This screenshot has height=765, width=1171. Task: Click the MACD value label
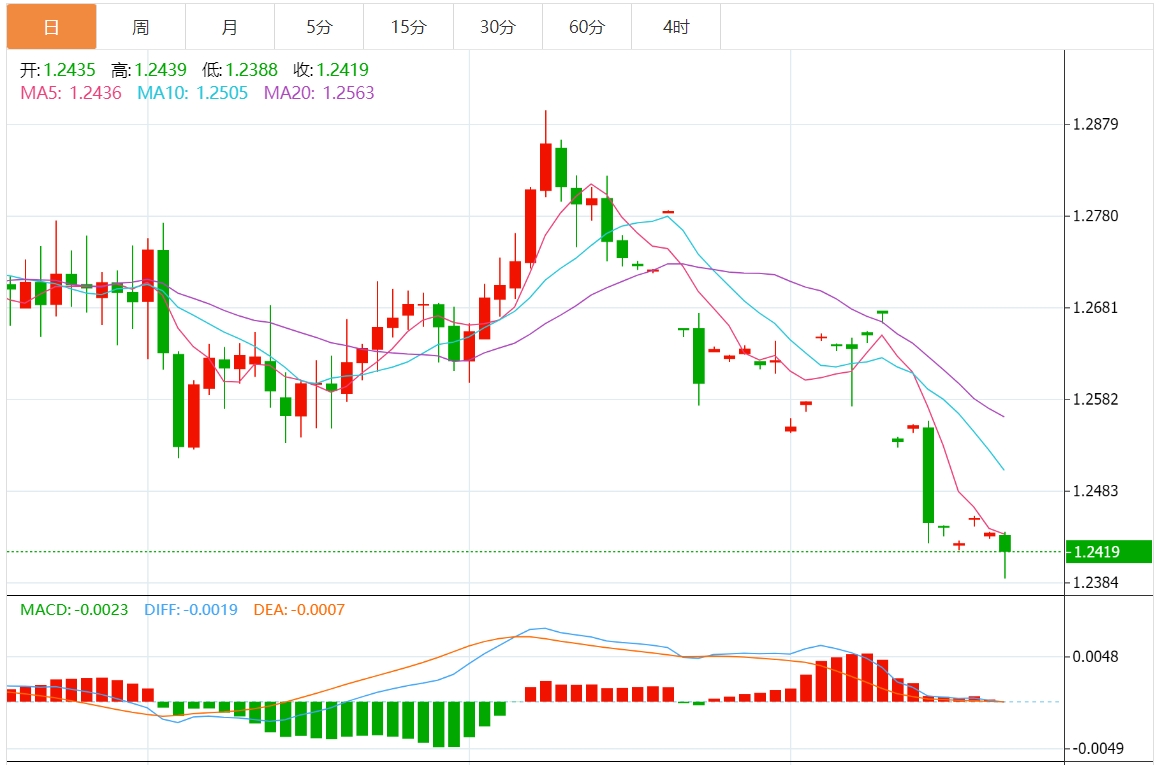[x=74, y=609]
